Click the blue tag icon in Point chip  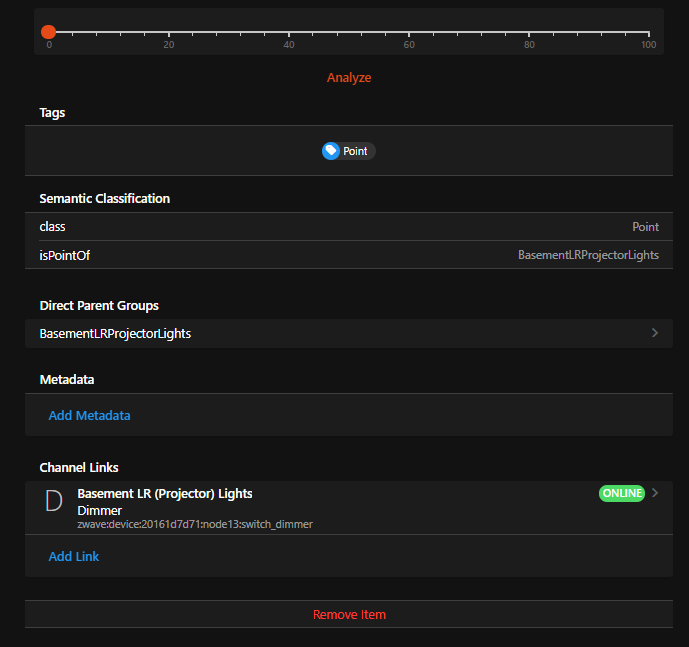click(331, 151)
